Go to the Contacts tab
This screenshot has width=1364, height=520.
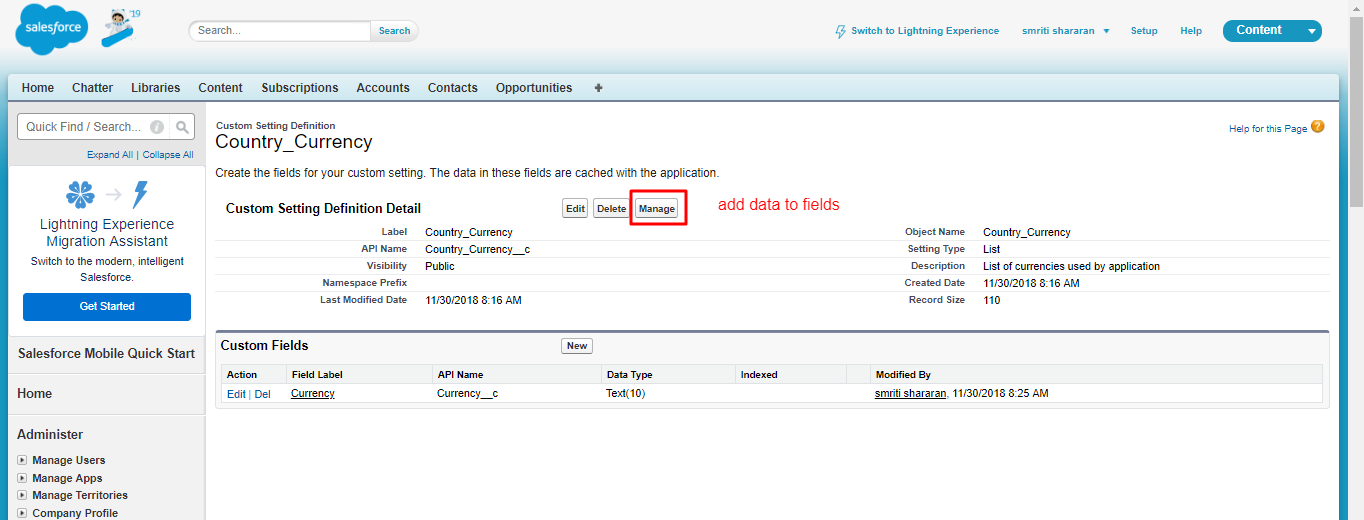tap(453, 88)
